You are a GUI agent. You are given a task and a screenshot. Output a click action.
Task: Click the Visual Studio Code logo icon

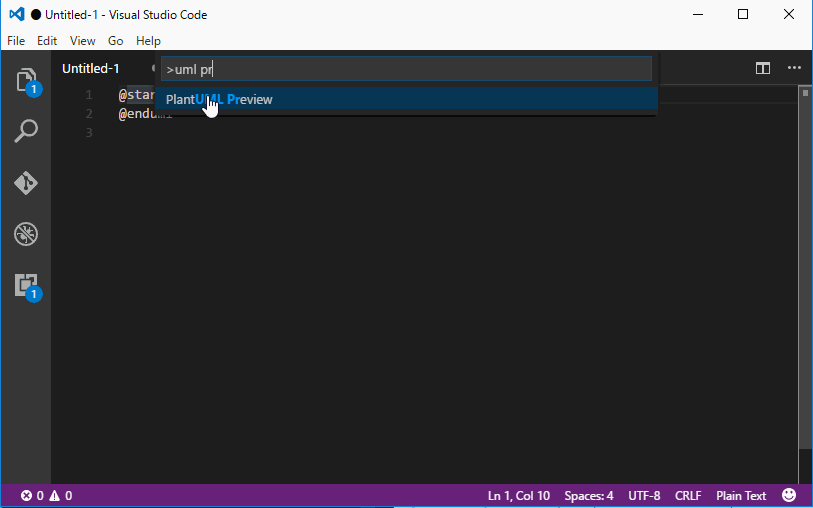[x=17, y=15]
